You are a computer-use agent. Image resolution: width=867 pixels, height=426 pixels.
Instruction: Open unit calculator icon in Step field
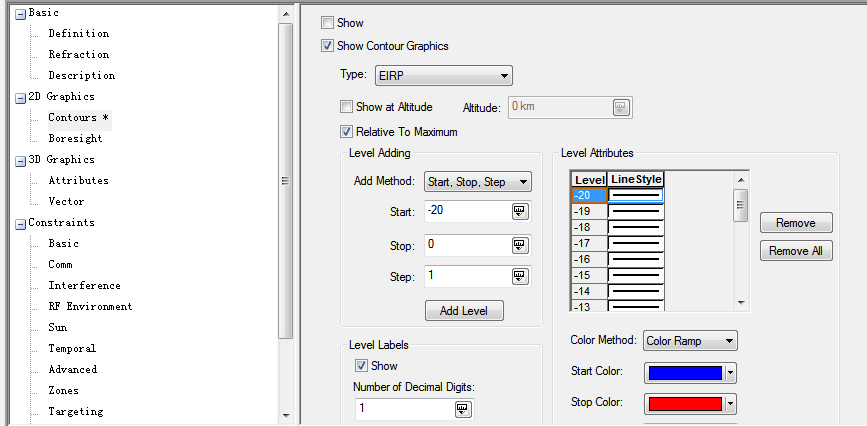coord(519,276)
